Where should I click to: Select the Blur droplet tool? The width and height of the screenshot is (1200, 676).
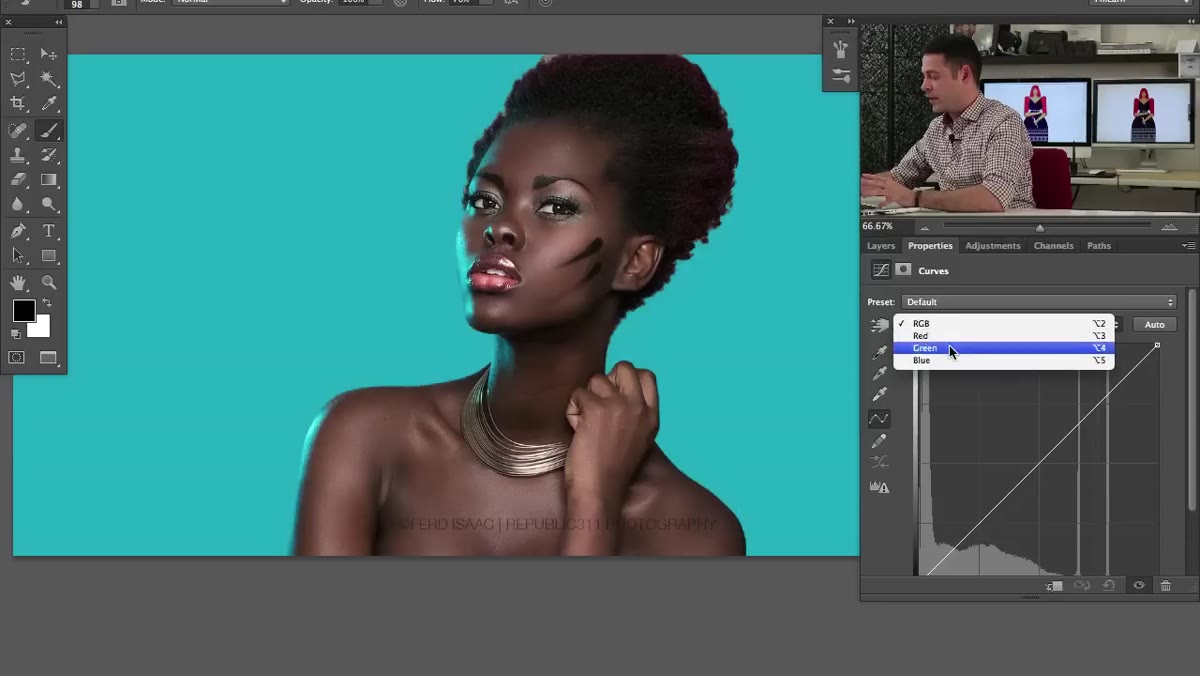coord(18,205)
